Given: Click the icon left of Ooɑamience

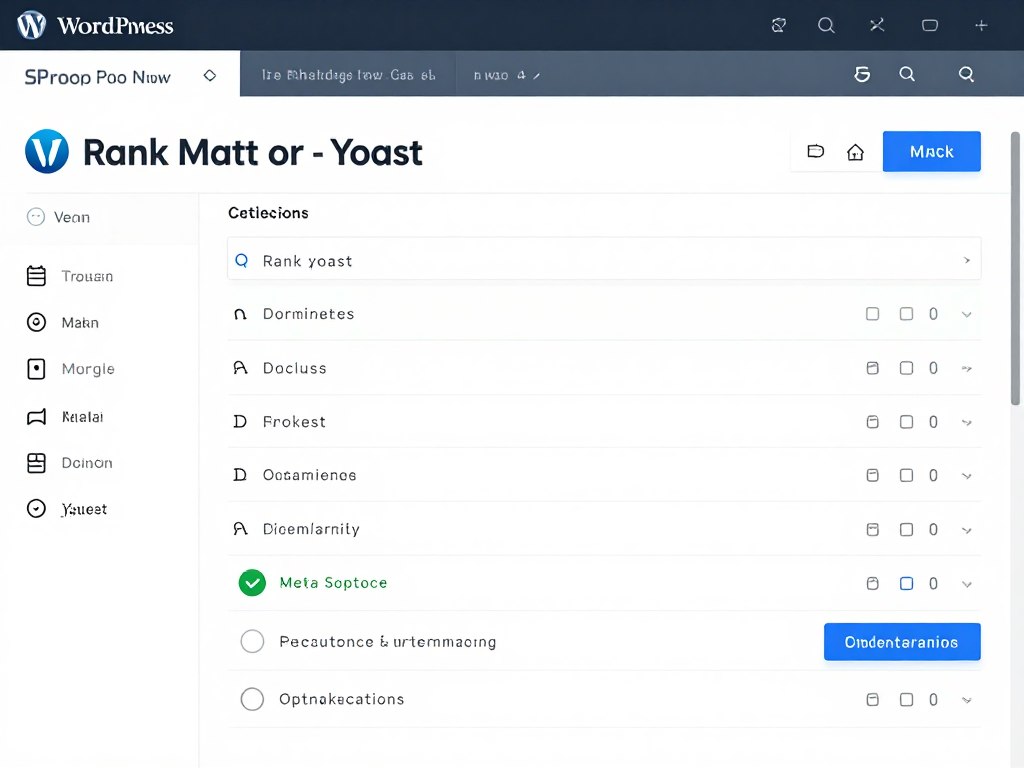Looking at the screenshot, I should tap(240, 475).
